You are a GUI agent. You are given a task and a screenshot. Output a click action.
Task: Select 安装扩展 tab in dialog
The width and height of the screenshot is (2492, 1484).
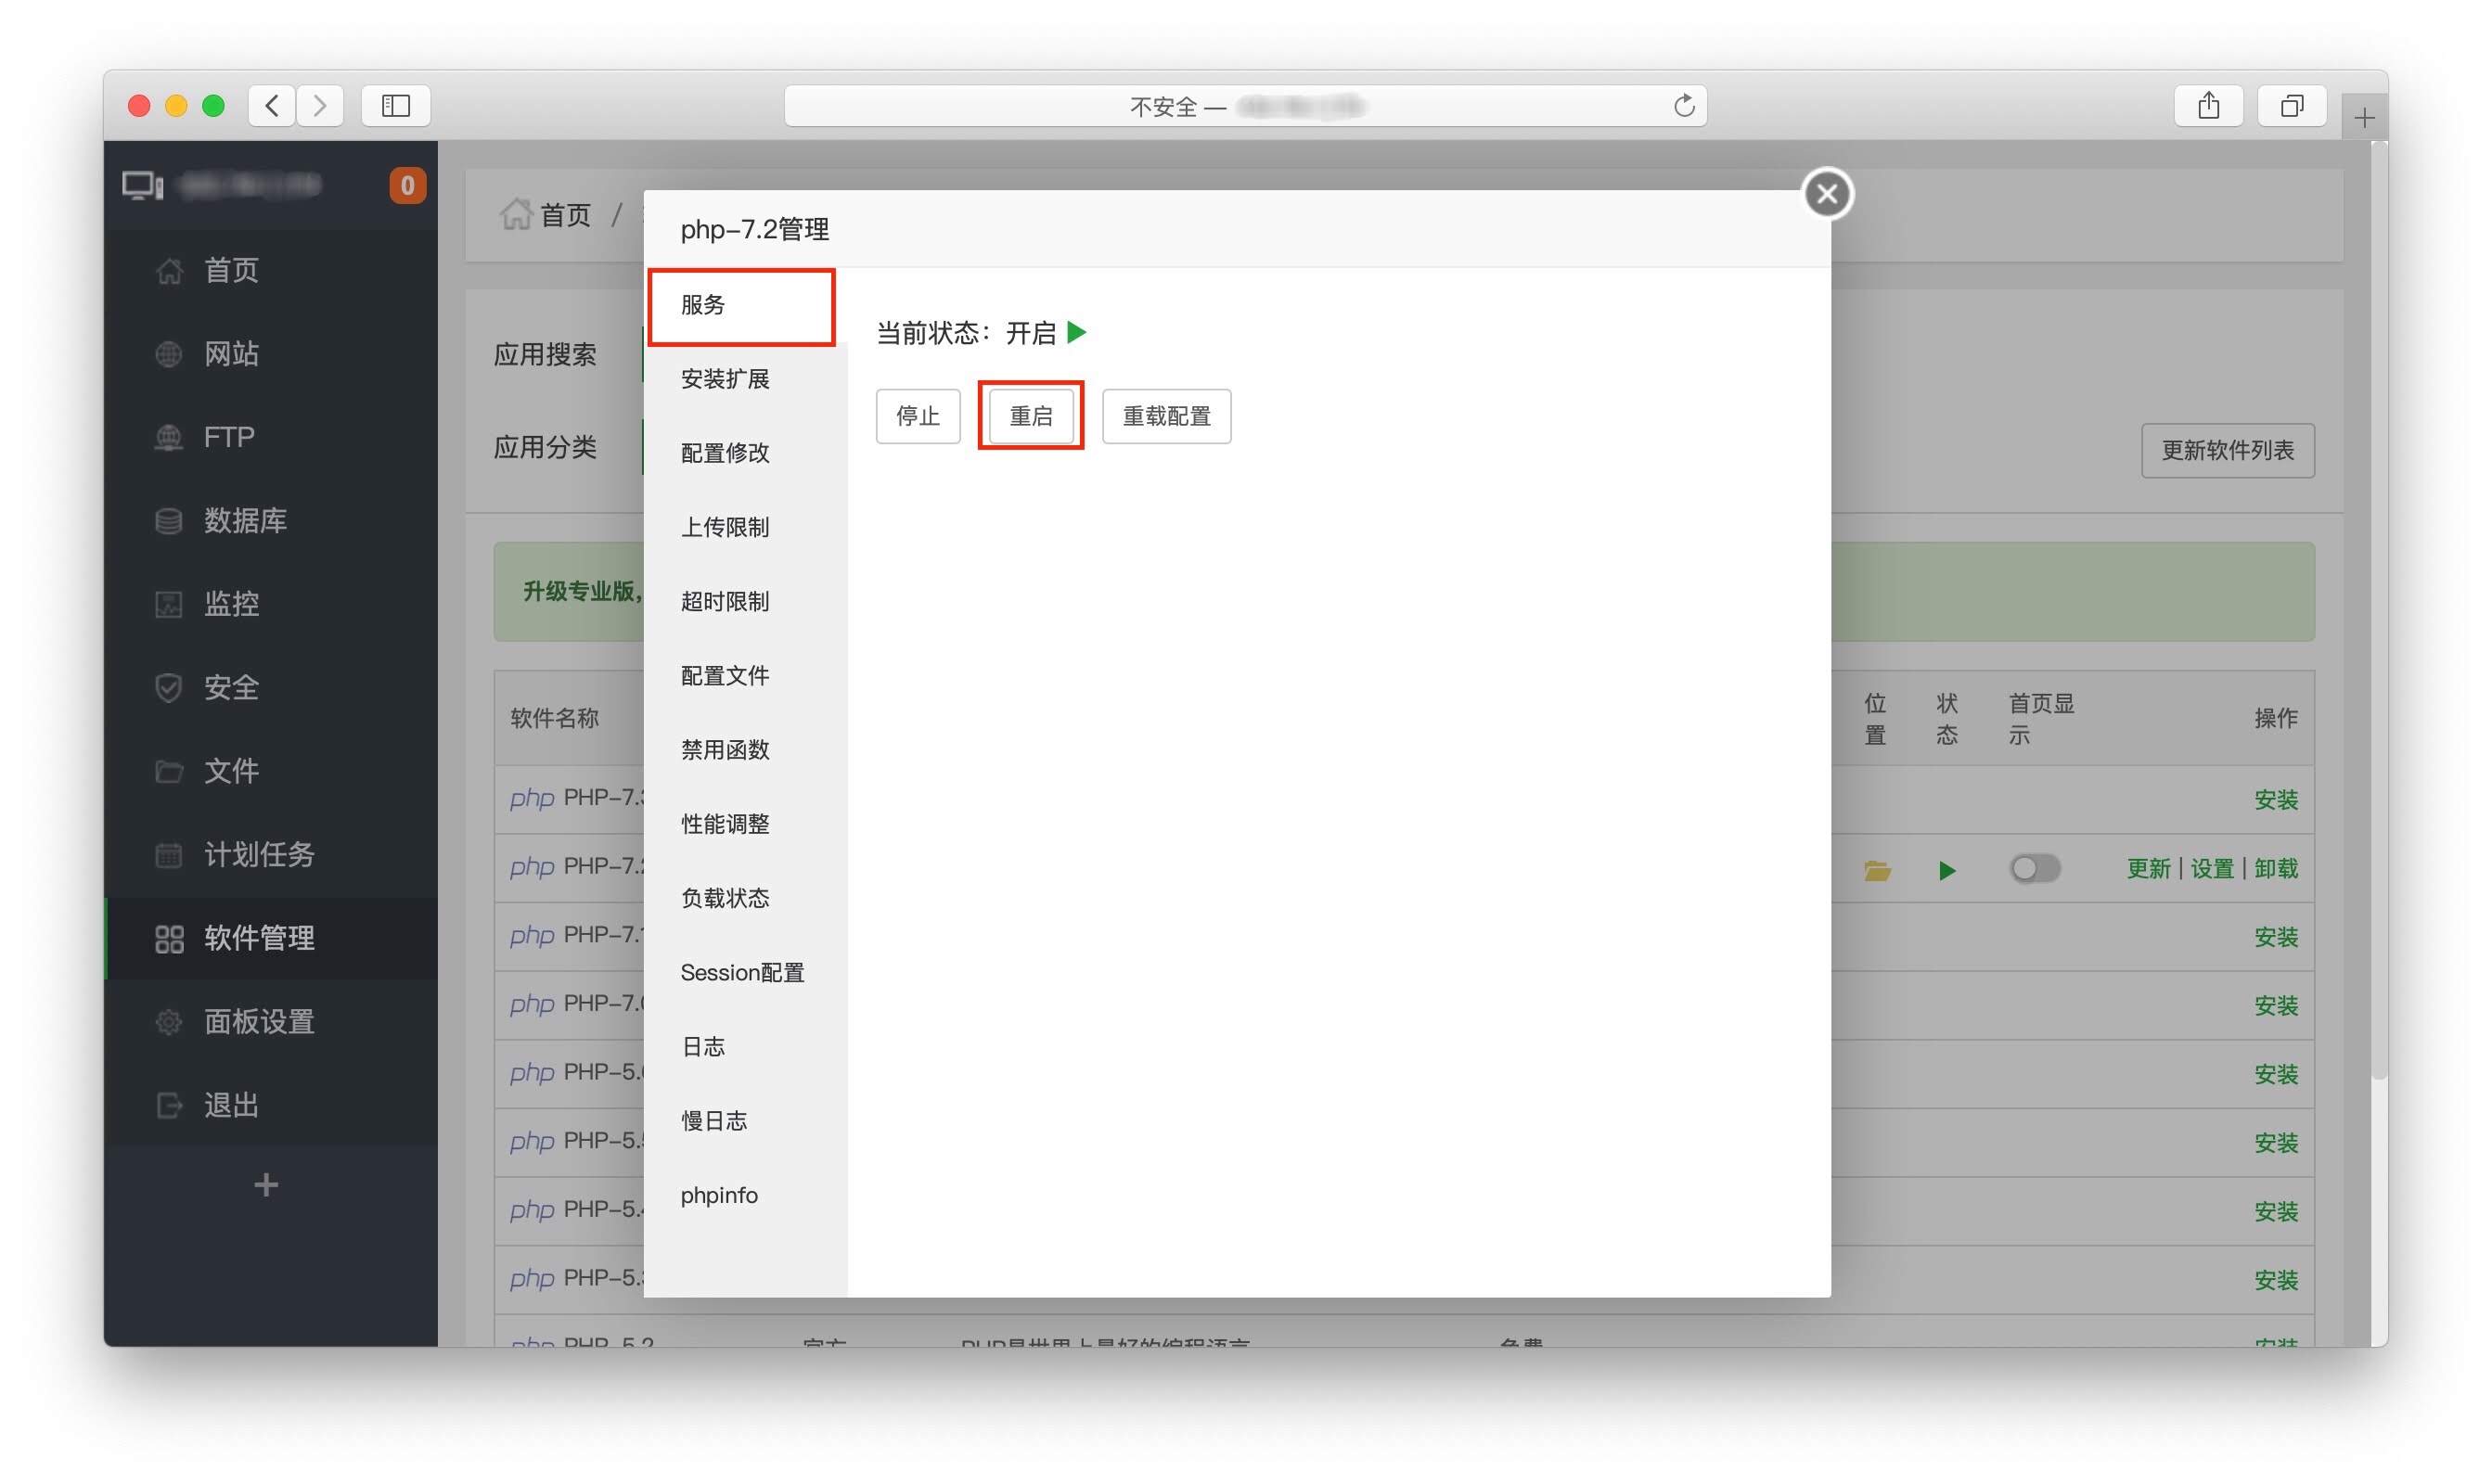point(725,380)
